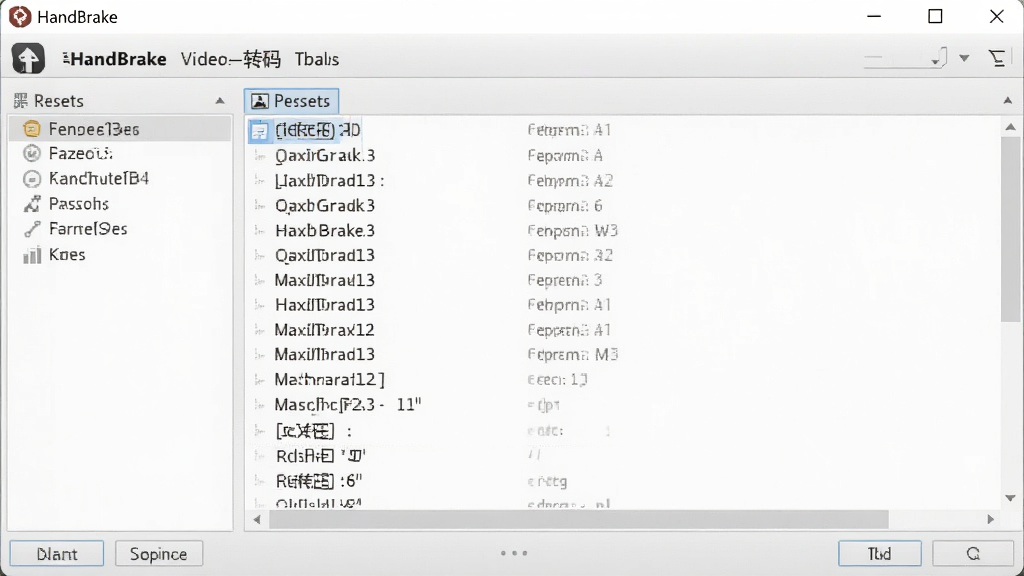
Task: Click HandBrake logo in title bar
Action: click(x=20, y=16)
